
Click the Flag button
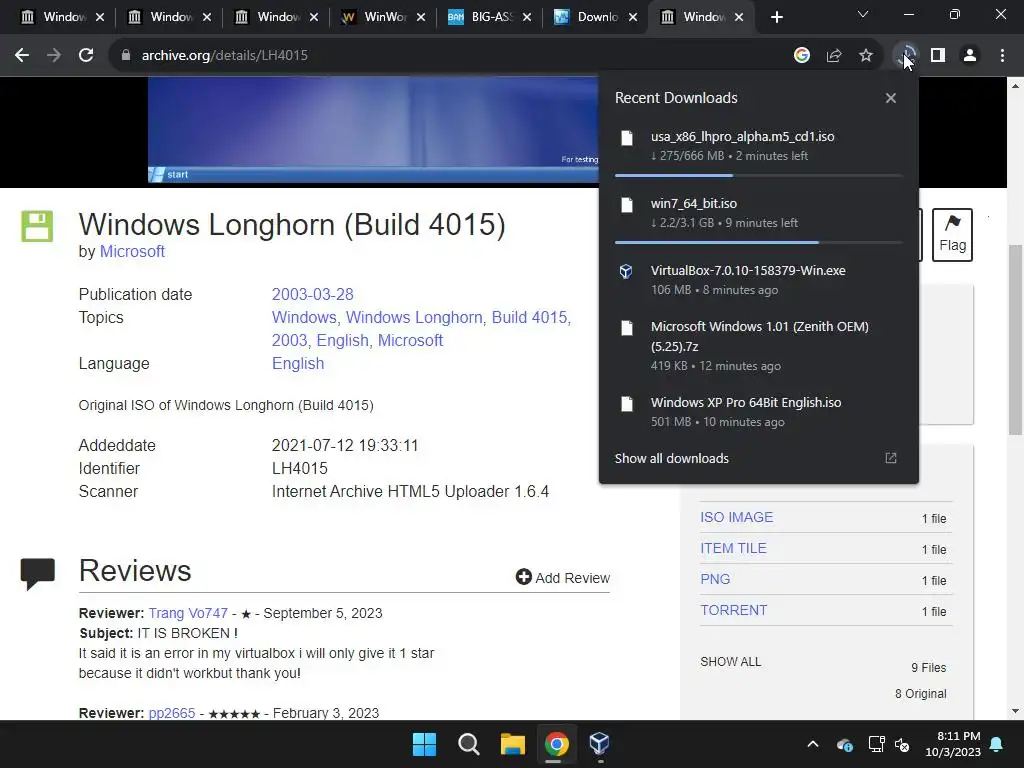click(x=952, y=234)
